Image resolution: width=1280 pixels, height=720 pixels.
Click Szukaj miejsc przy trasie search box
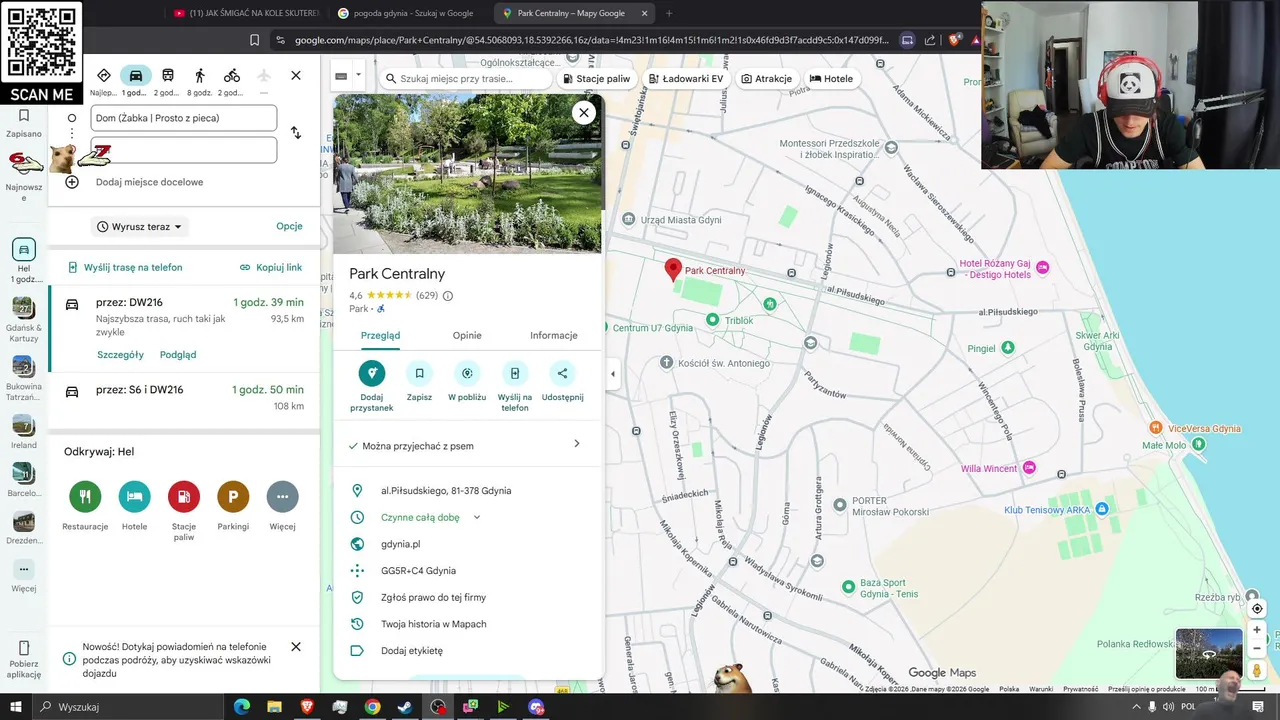[466, 79]
